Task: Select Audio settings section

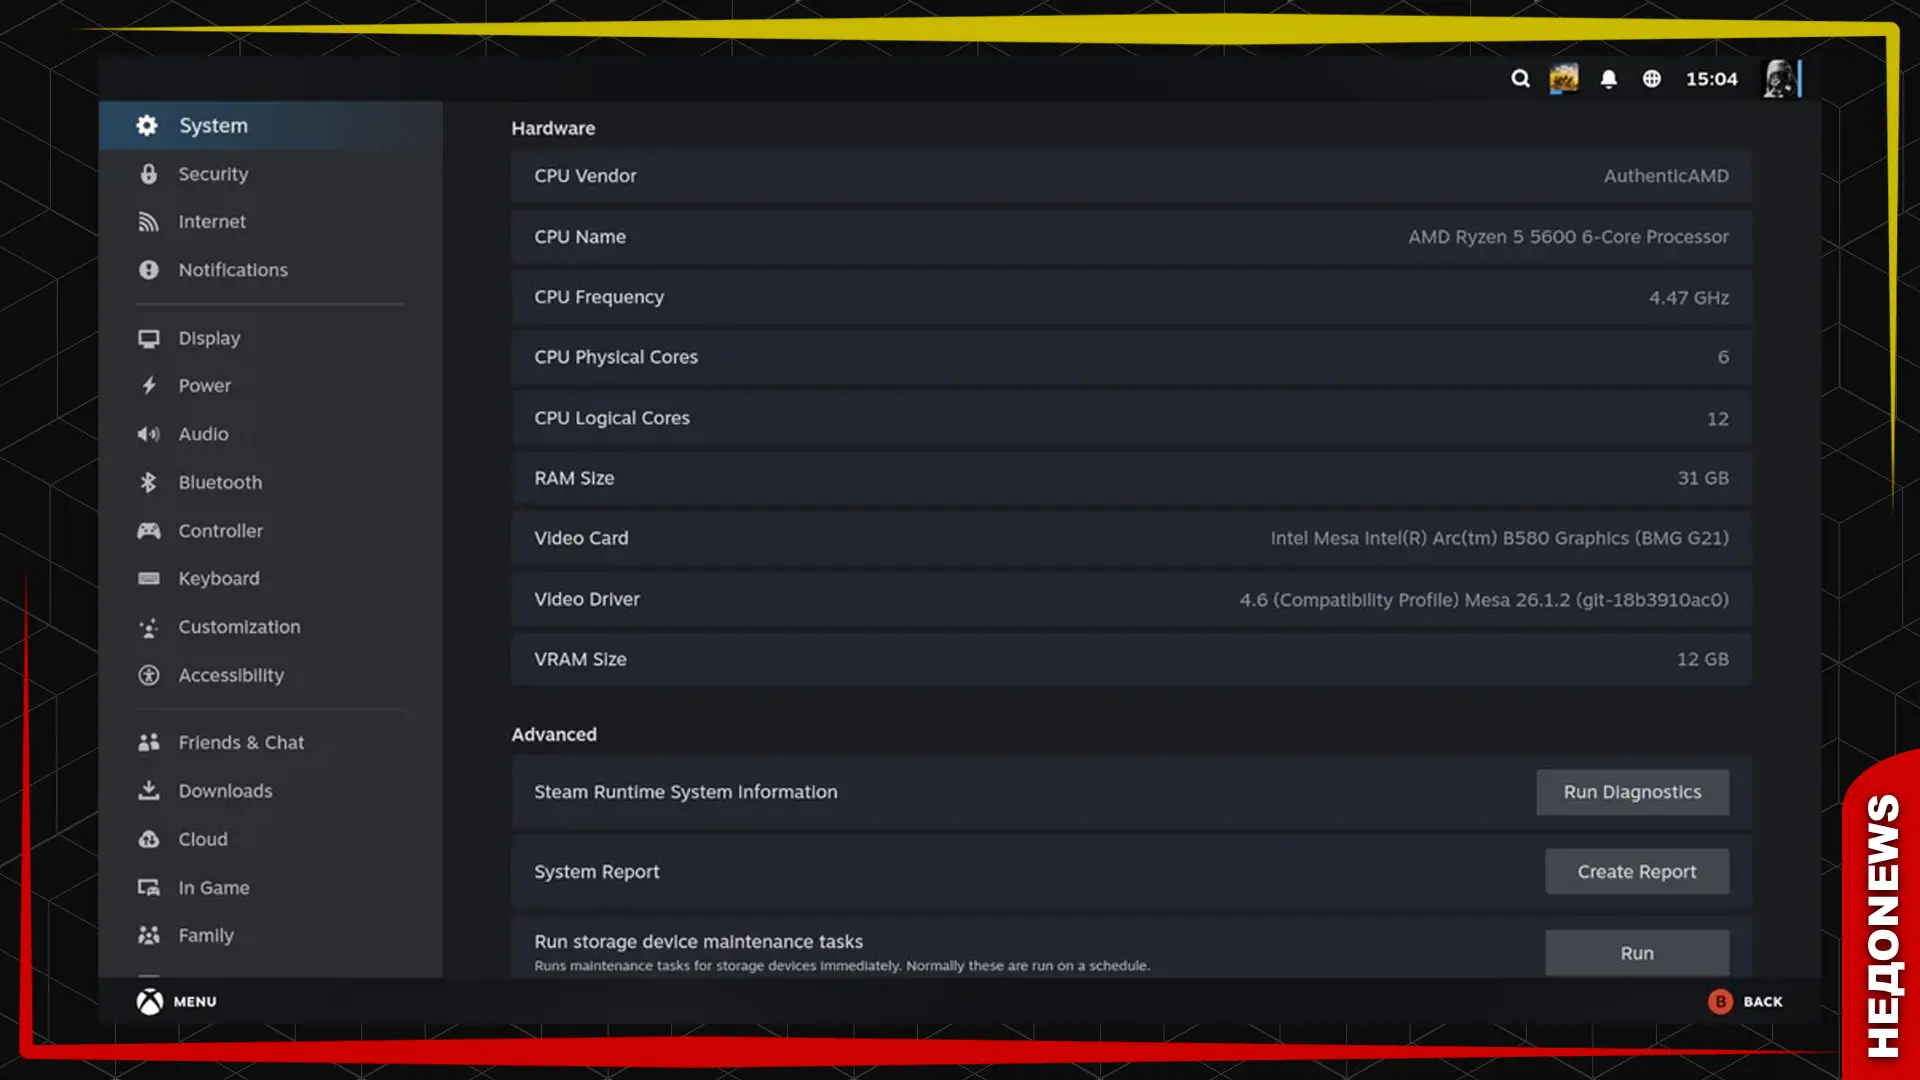Action: coord(270,434)
